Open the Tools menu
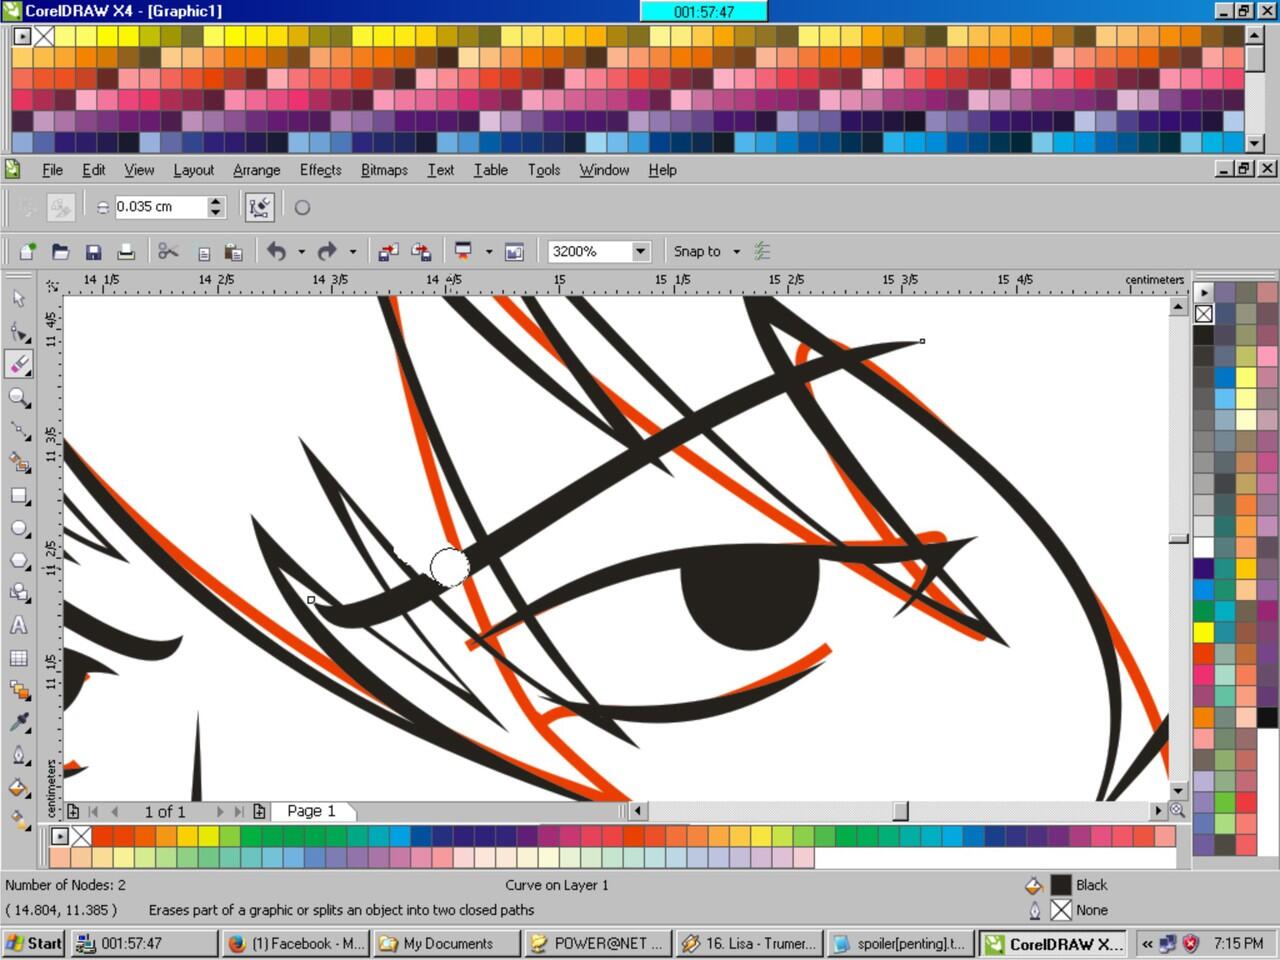The image size is (1280, 960). (x=544, y=170)
